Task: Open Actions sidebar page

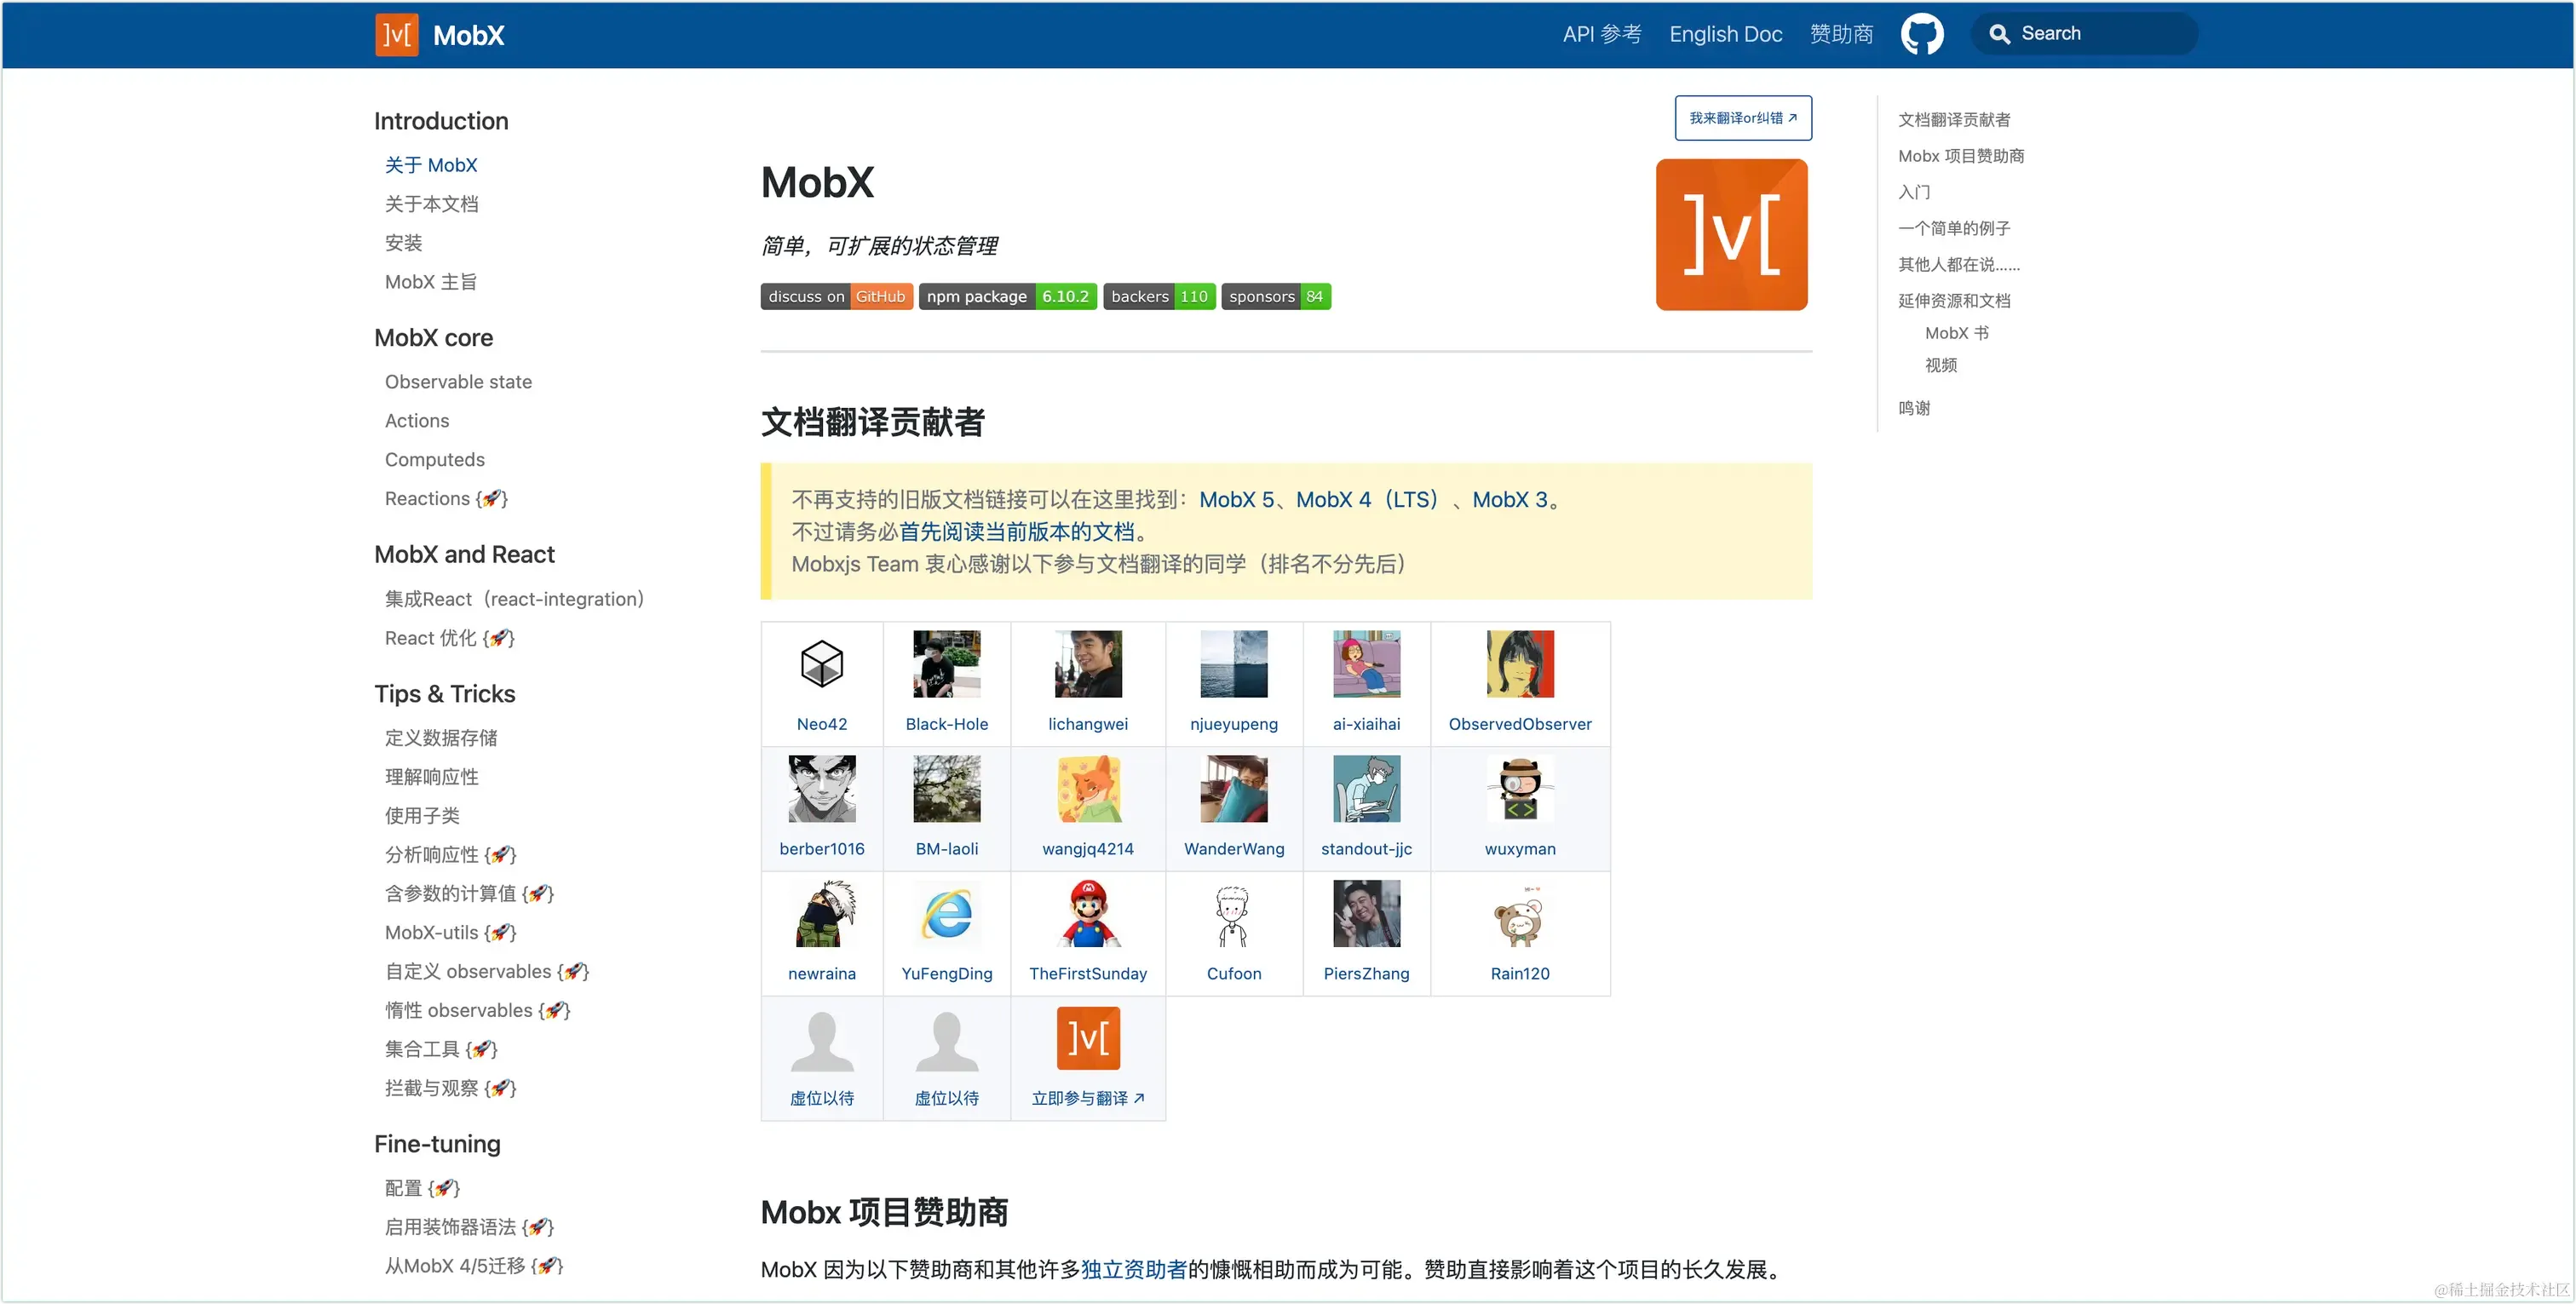Action: pos(416,421)
